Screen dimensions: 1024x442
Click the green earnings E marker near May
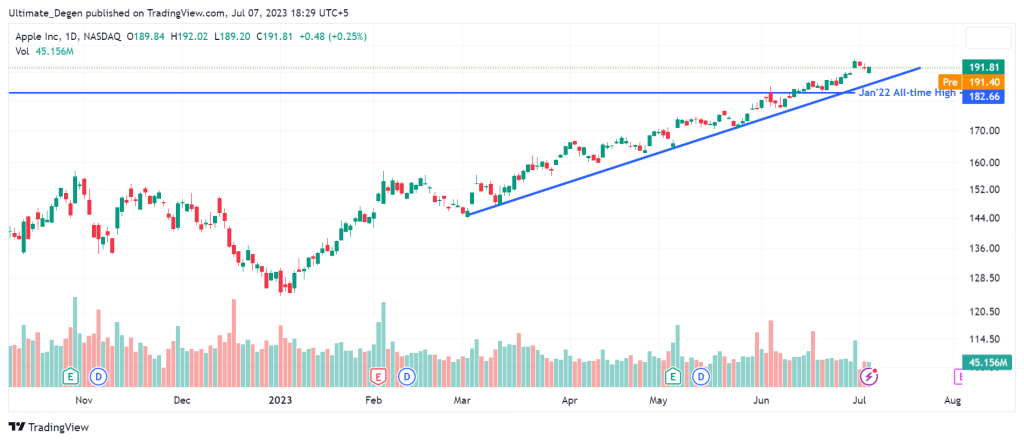(672, 376)
